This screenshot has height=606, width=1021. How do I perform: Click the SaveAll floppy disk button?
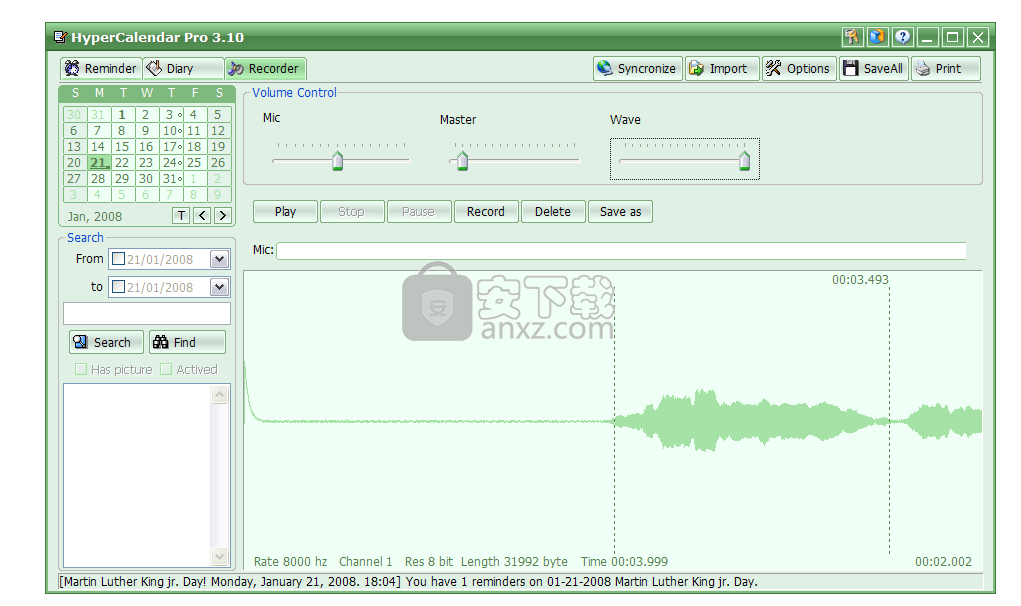874,68
